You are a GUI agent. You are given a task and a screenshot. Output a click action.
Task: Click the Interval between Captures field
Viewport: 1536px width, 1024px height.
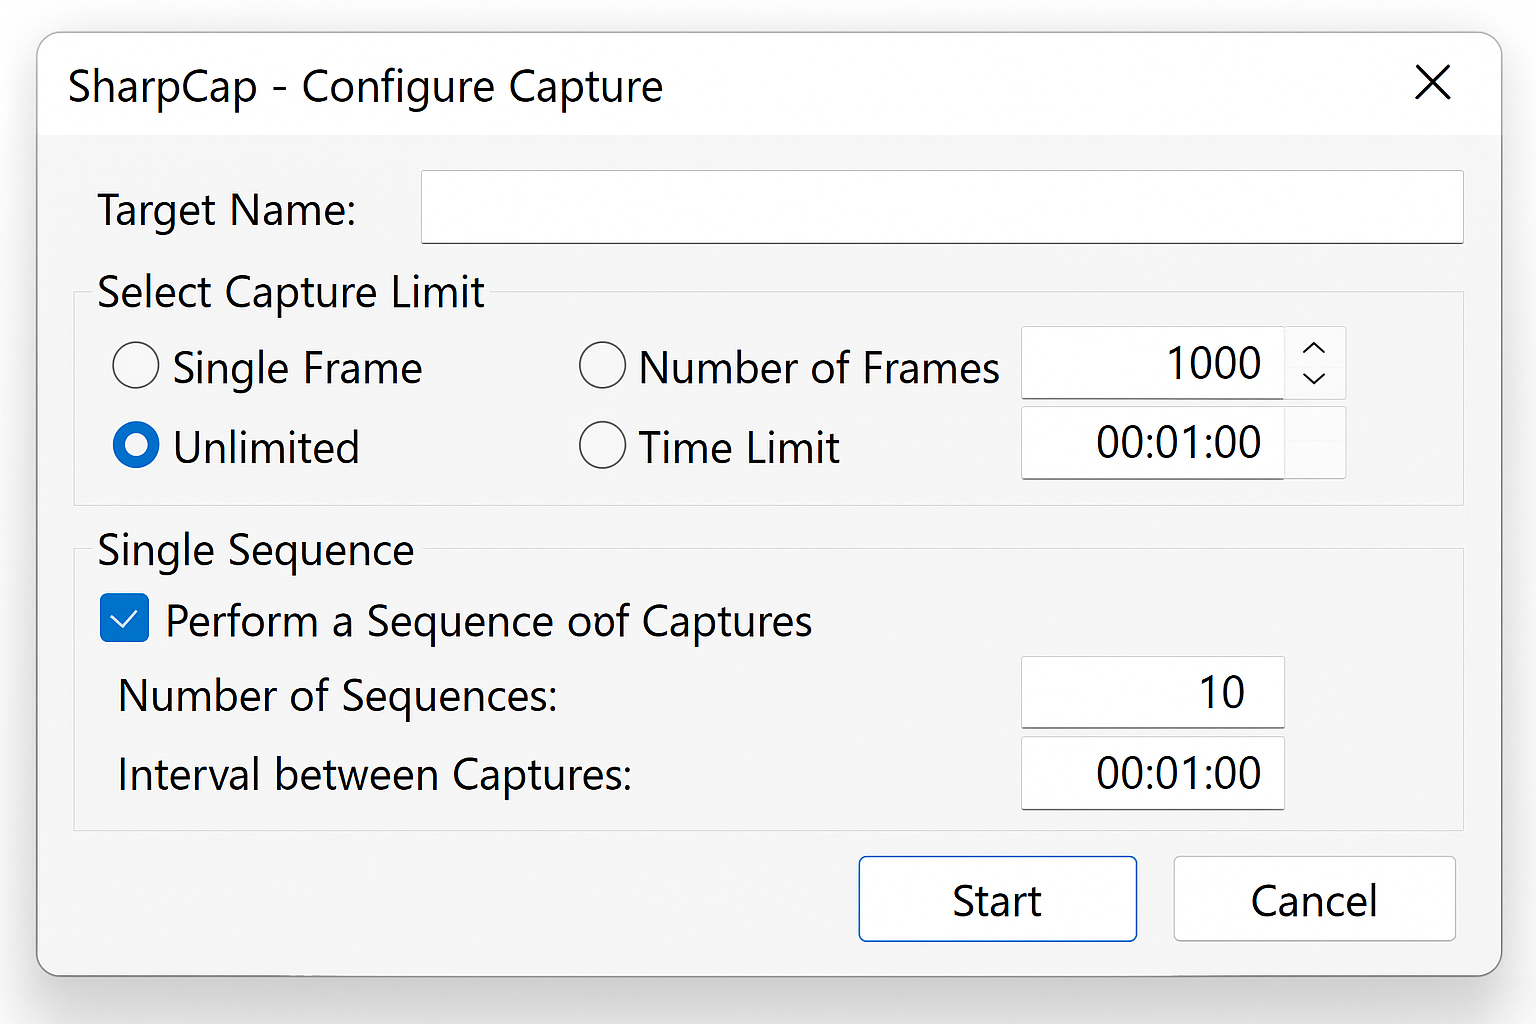pos(1152,773)
